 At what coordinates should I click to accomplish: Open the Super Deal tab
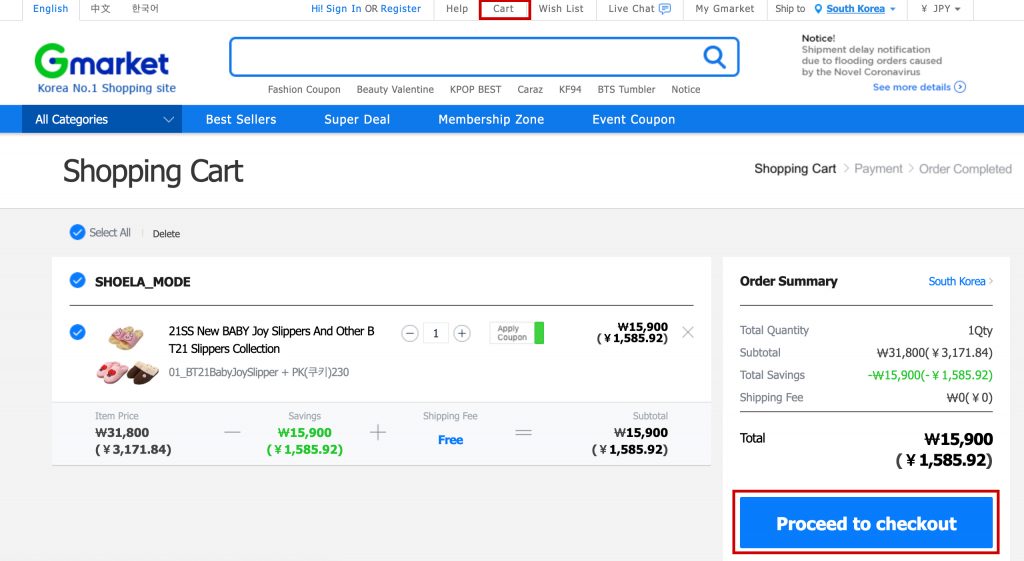click(357, 120)
